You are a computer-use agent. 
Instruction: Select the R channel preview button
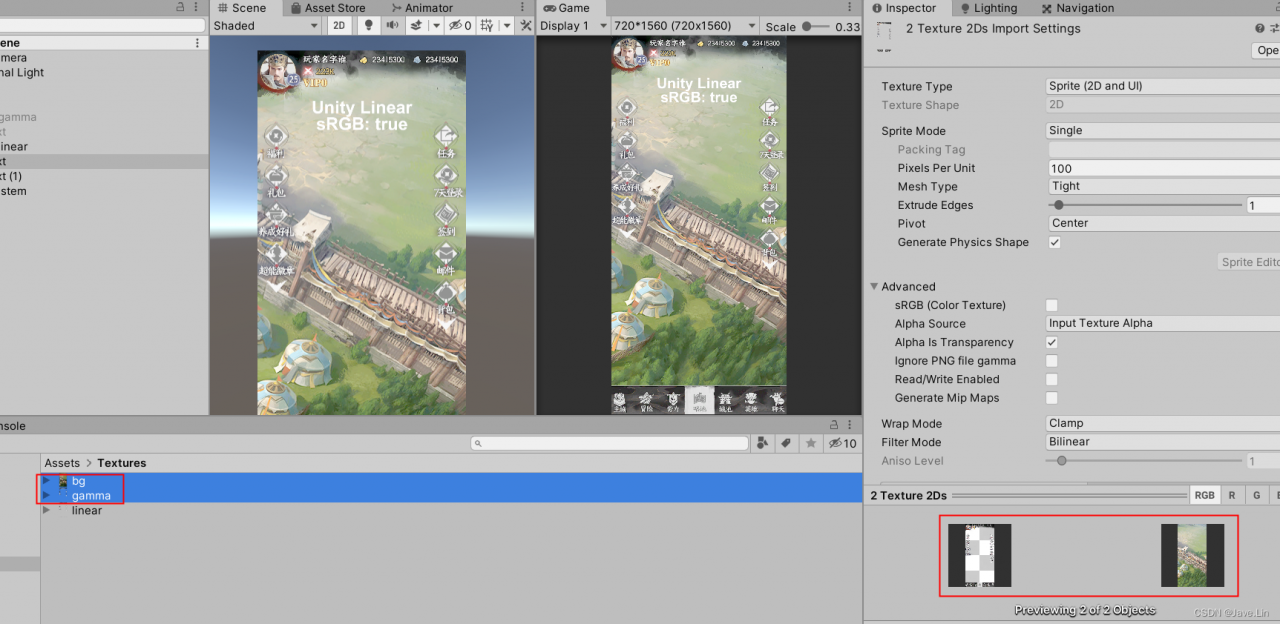1231,495
